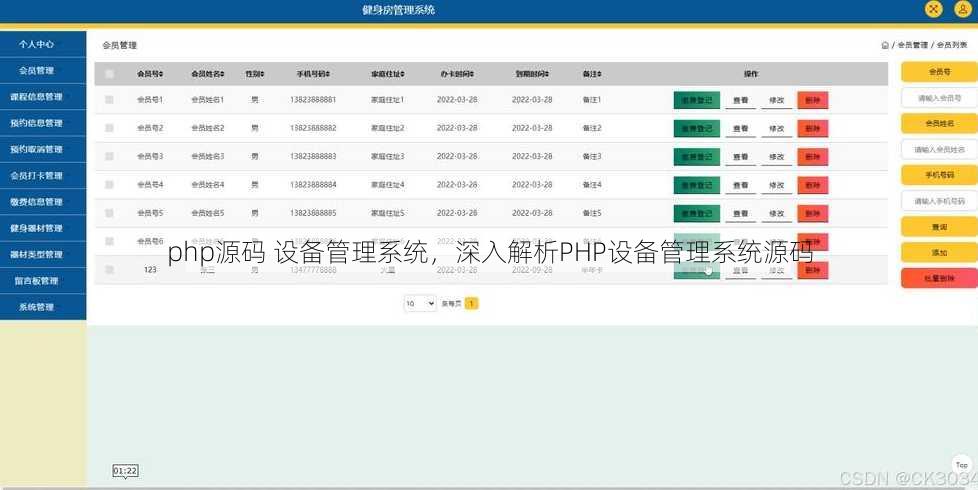Screen dimensions: 978x490
Task: Click red 删除 button for 会员号1
Action: pyautogui.click(x=813, y=100)
